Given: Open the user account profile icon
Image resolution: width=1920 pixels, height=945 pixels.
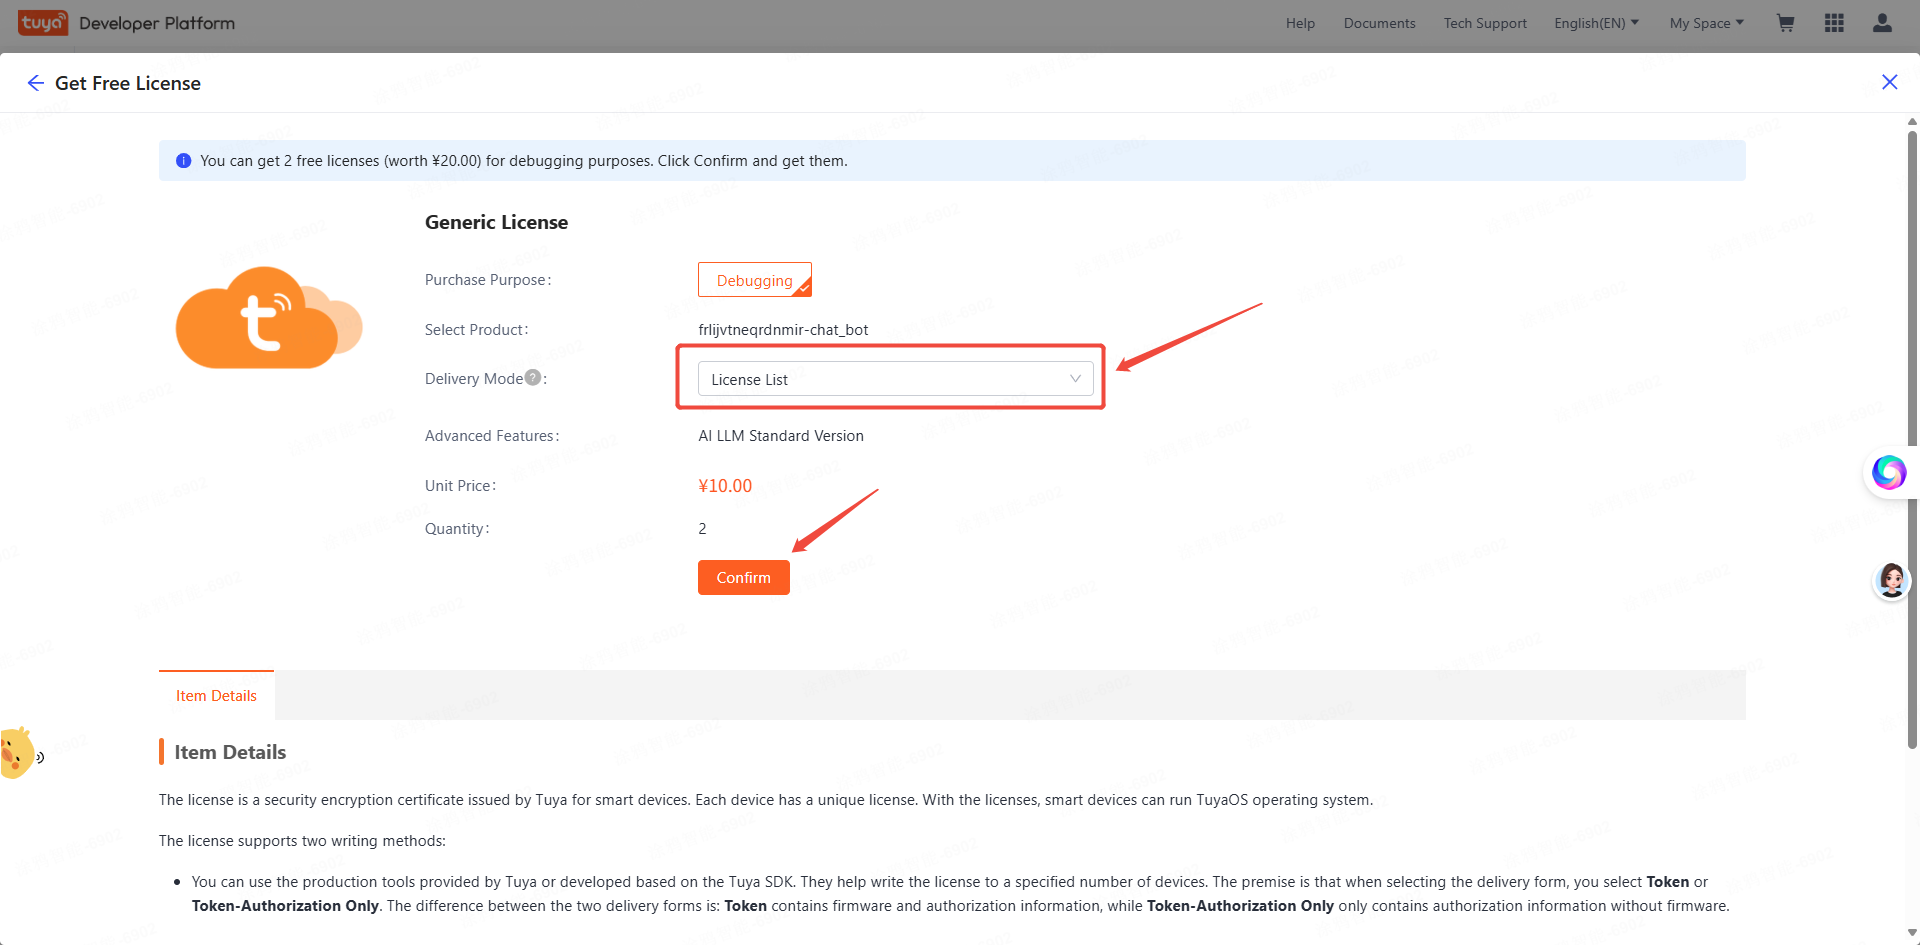Looking at the screenshot, I should click(1882, 23).
